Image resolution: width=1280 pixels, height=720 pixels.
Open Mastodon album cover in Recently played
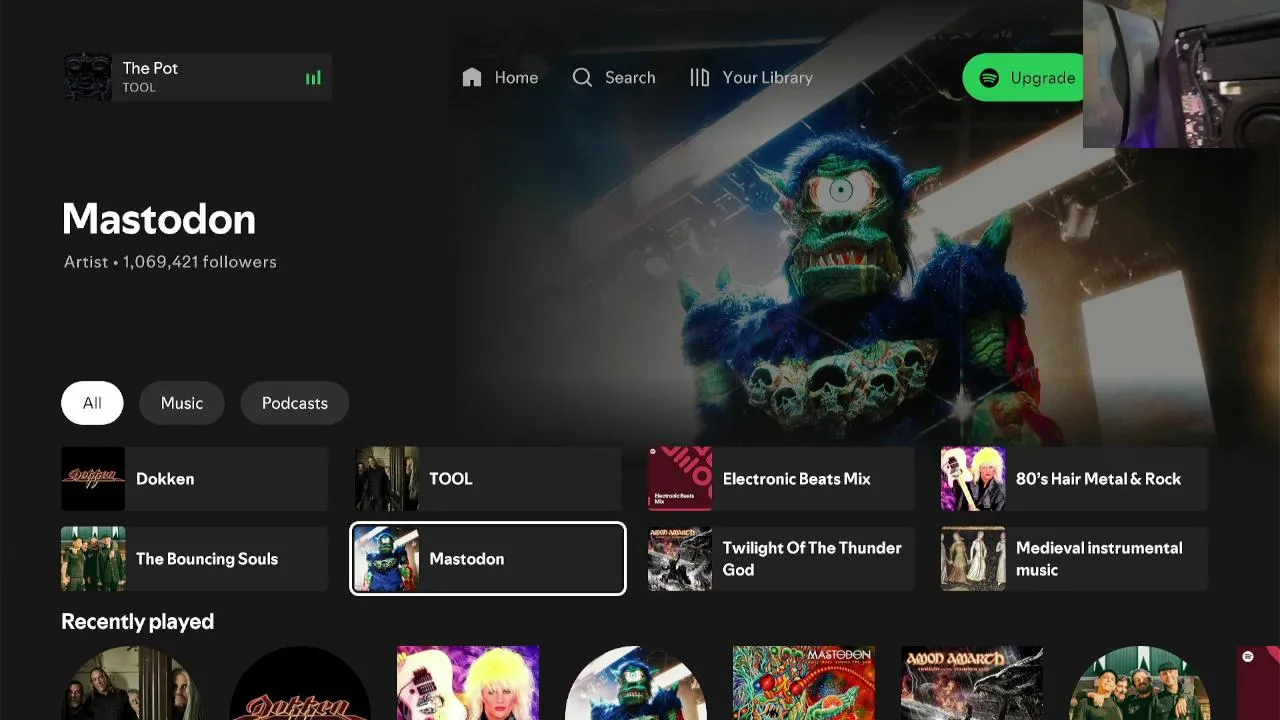pos(804,683)
